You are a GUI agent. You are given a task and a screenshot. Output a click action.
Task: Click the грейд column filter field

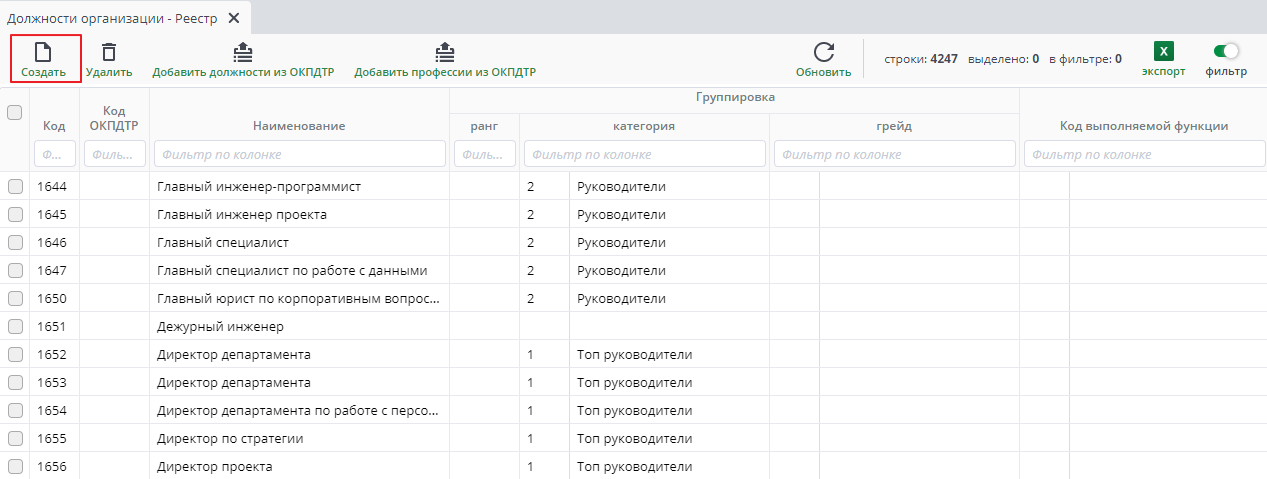tap(894, 154)
